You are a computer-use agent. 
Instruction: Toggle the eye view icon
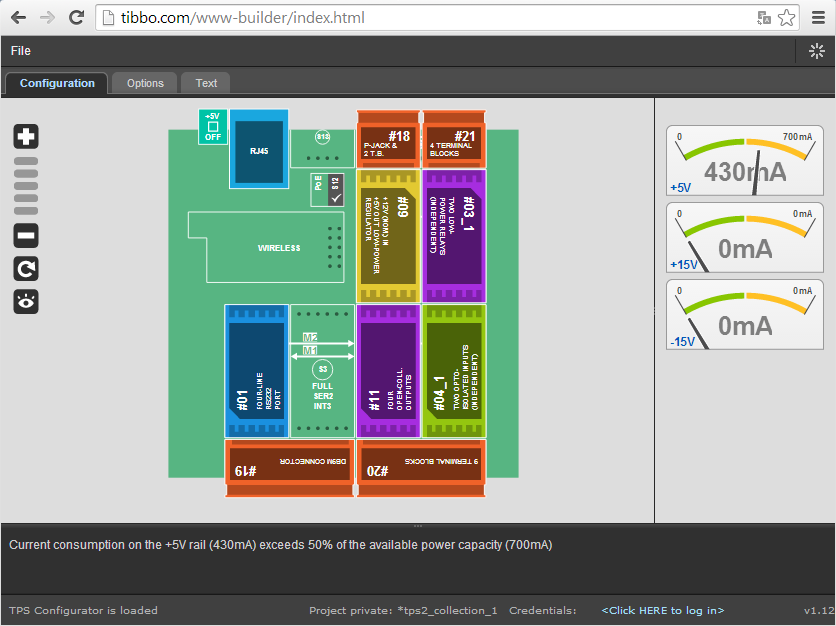point(26,301)
